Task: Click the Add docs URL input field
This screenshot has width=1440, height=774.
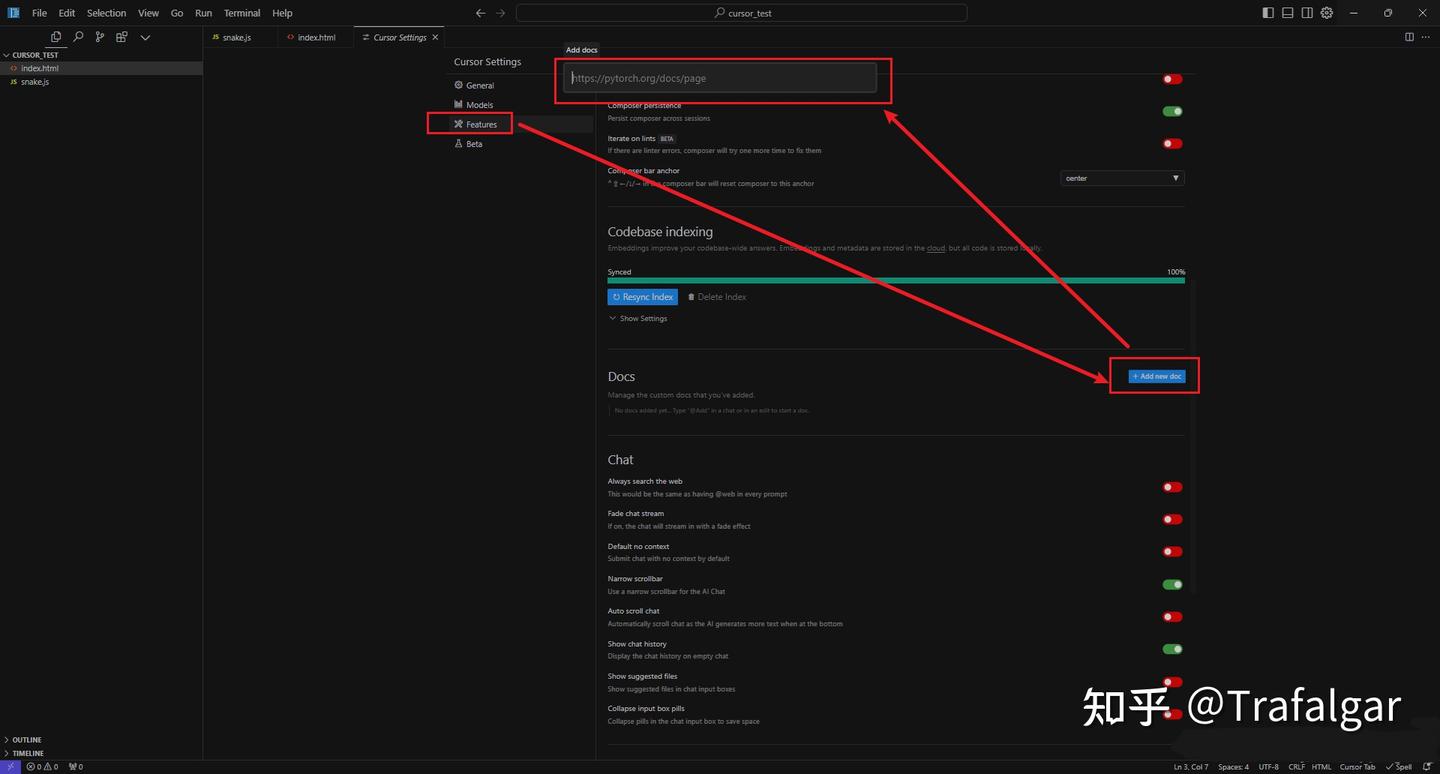Action: click(x=720, y=78)
